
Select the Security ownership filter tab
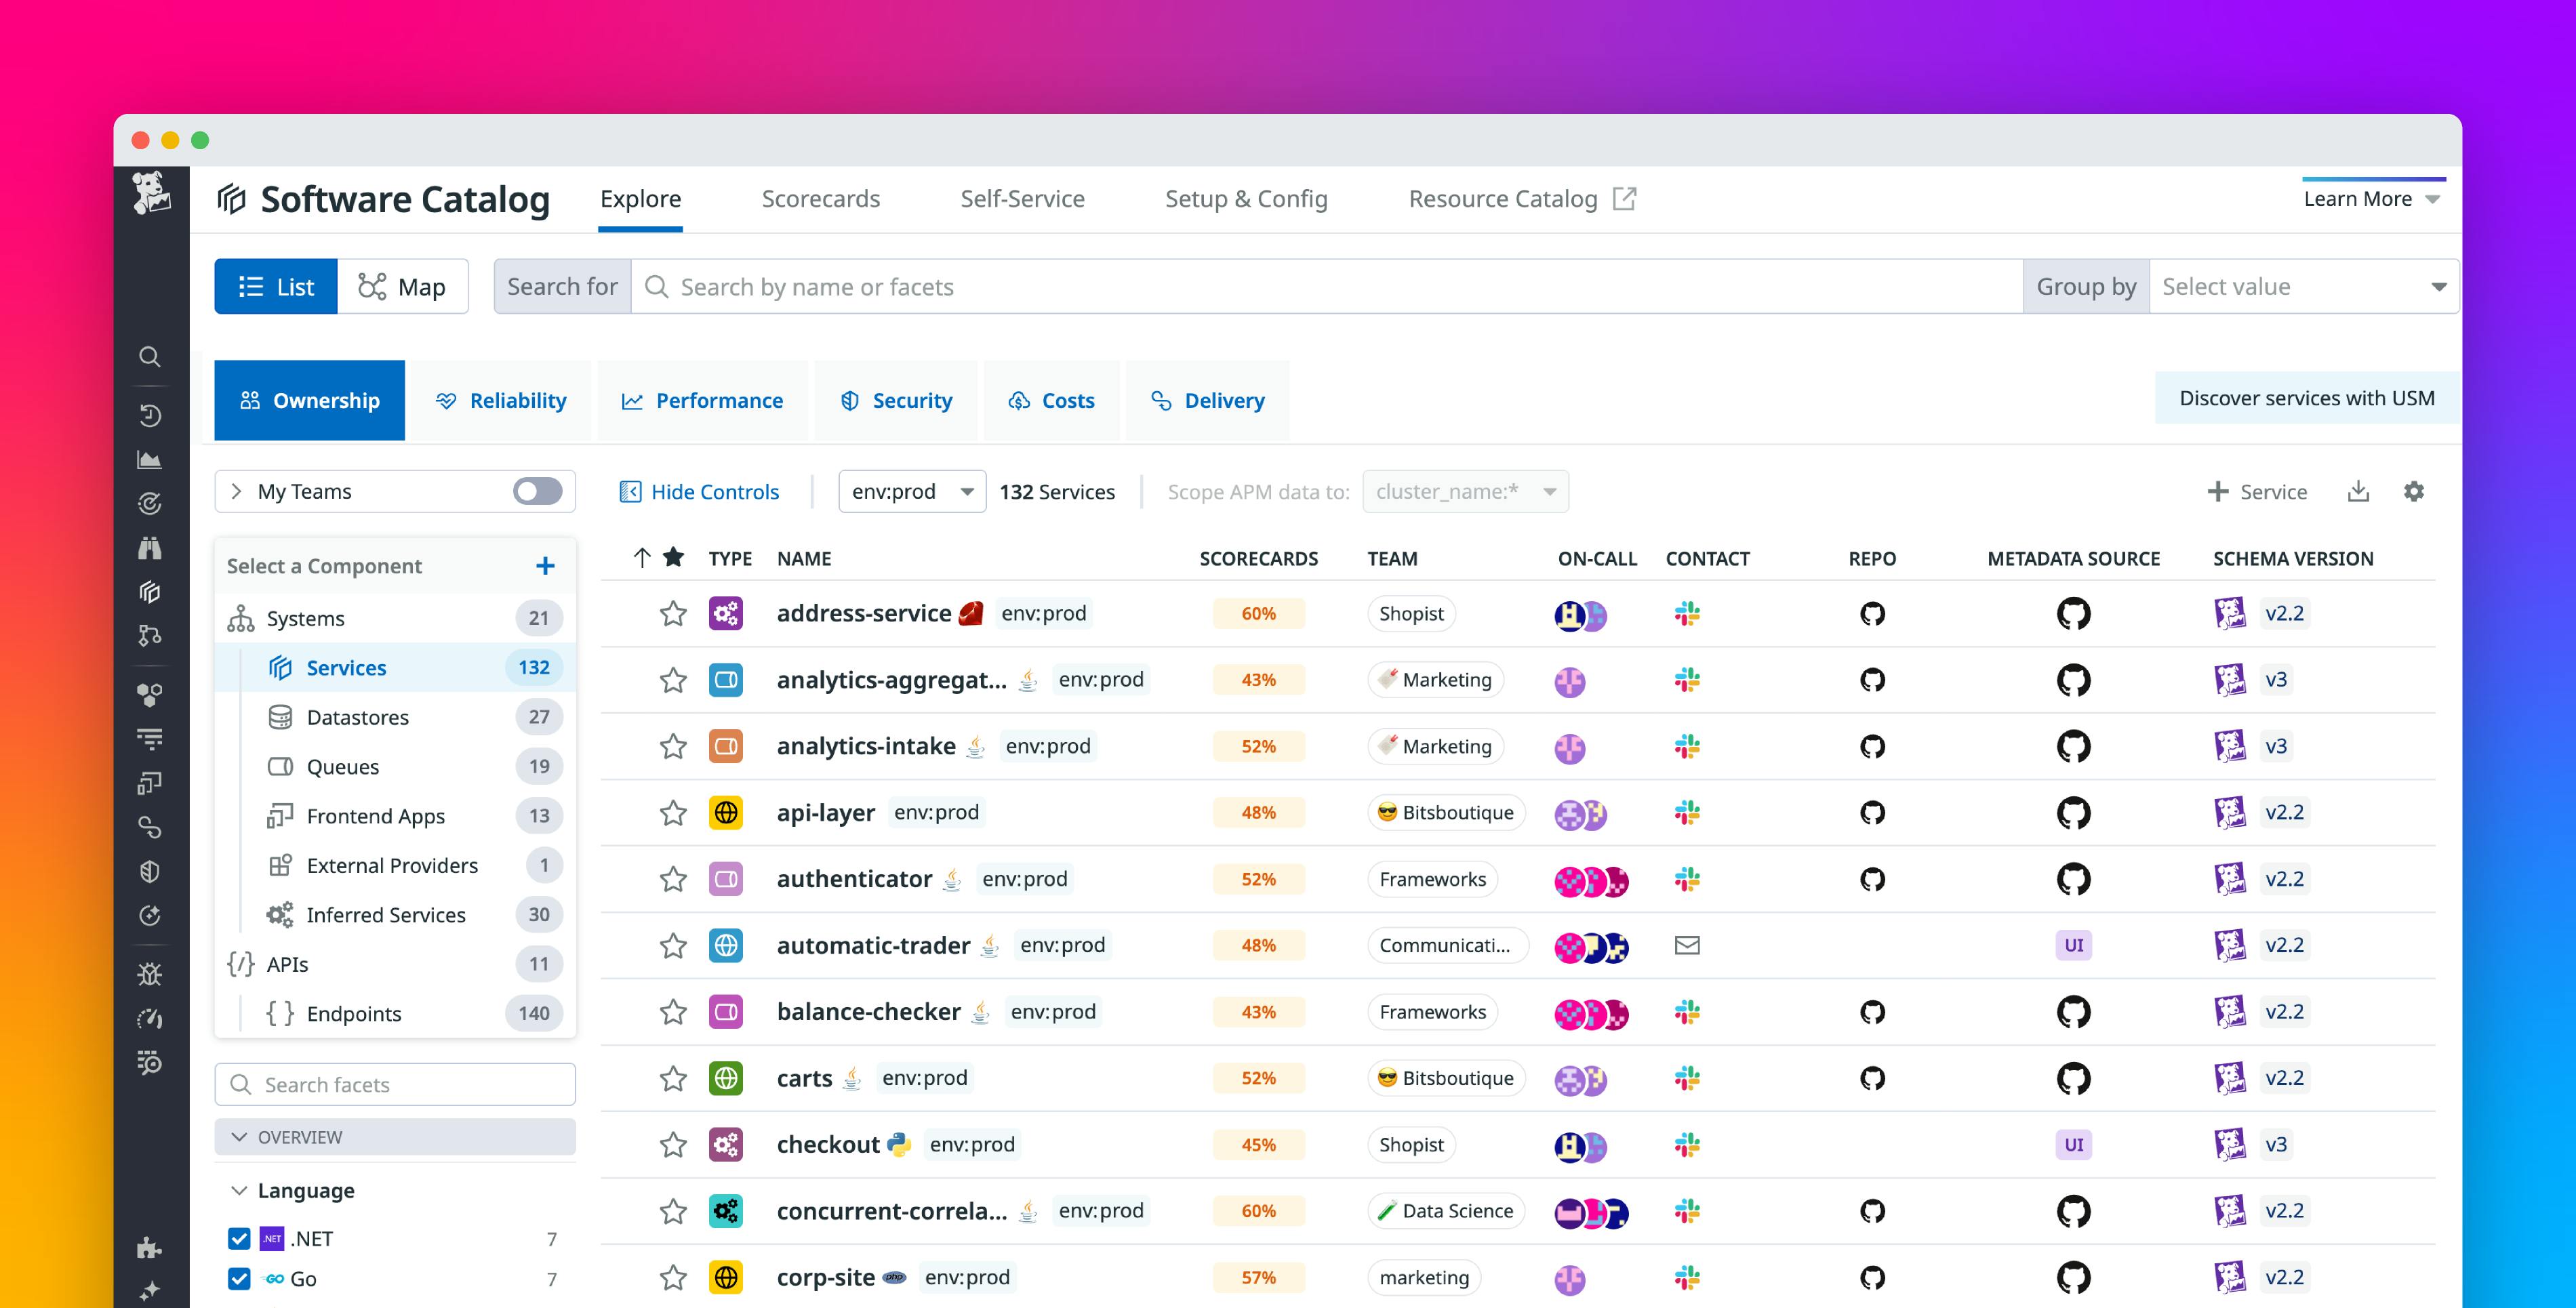[896, 400]
